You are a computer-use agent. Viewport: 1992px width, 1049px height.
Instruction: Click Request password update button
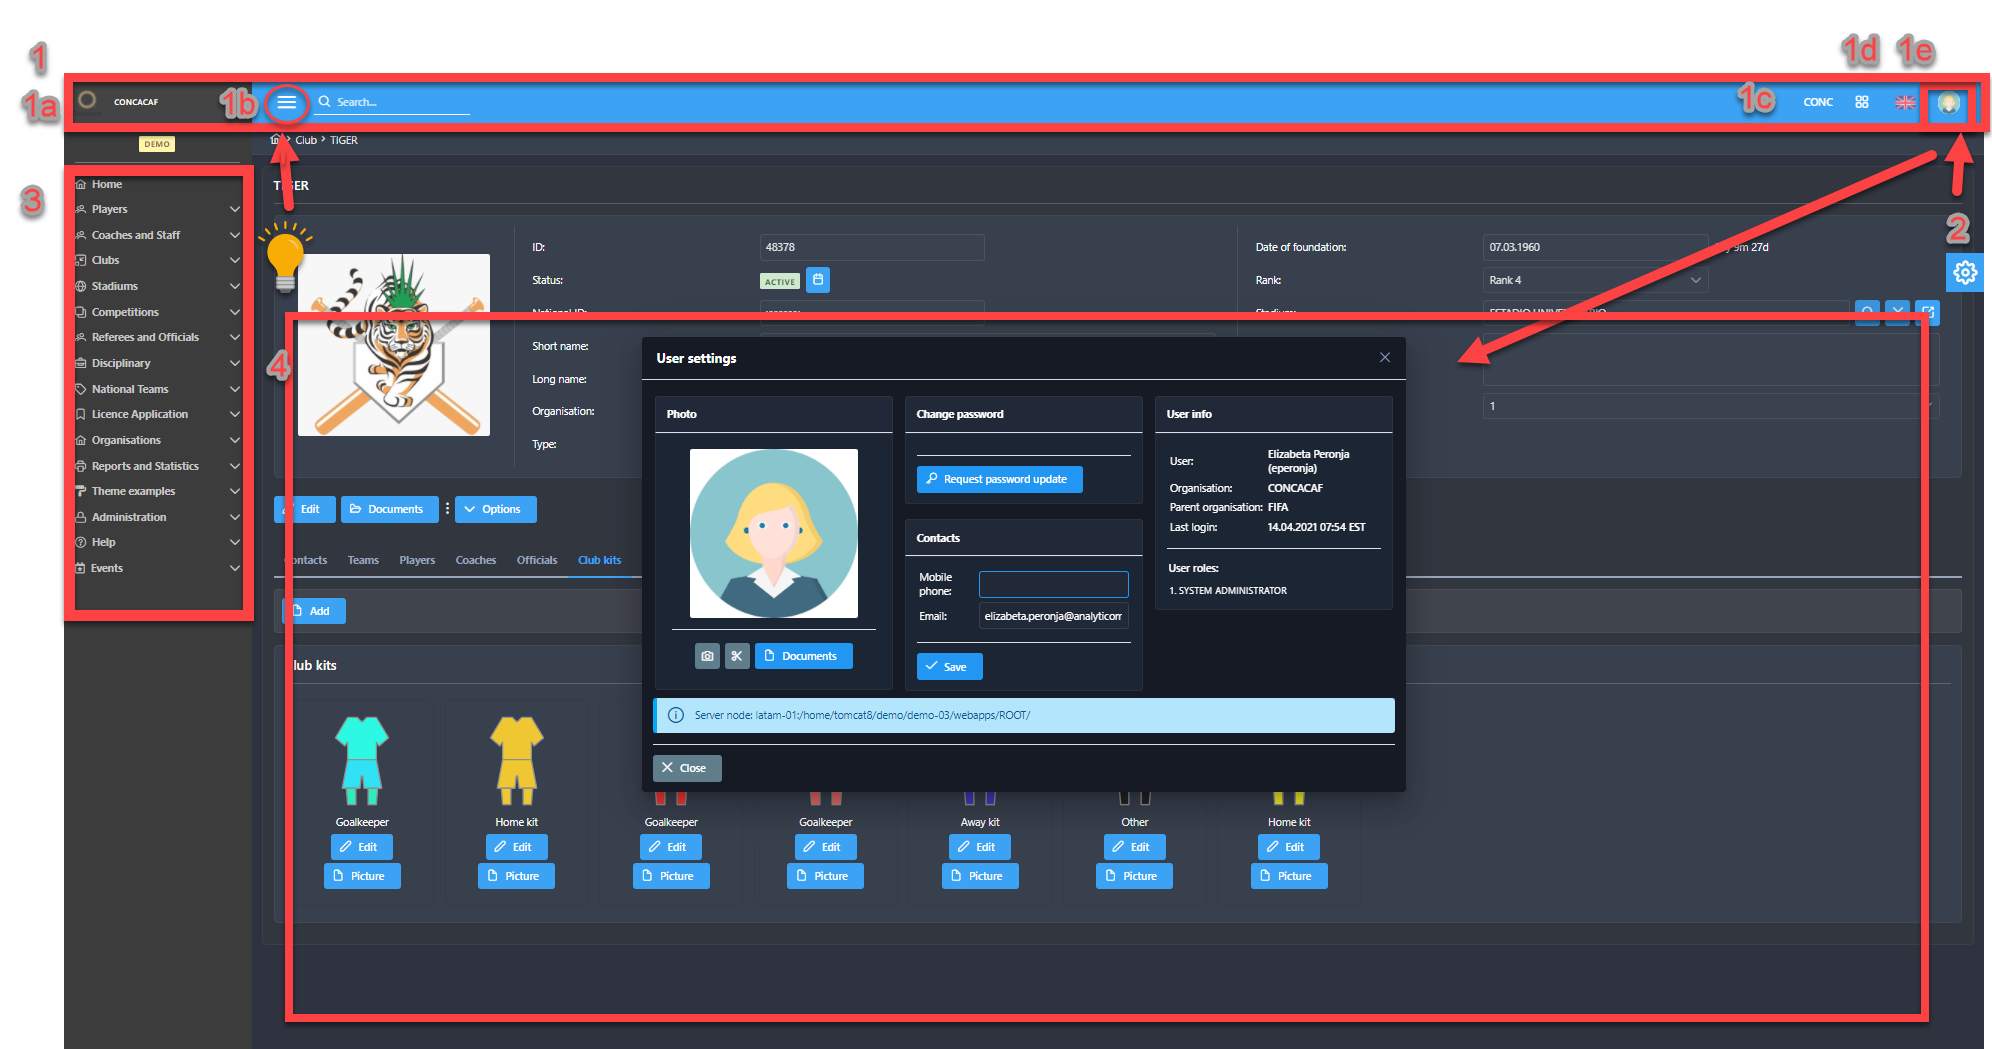pyautogui.click(x=999, y=480)
